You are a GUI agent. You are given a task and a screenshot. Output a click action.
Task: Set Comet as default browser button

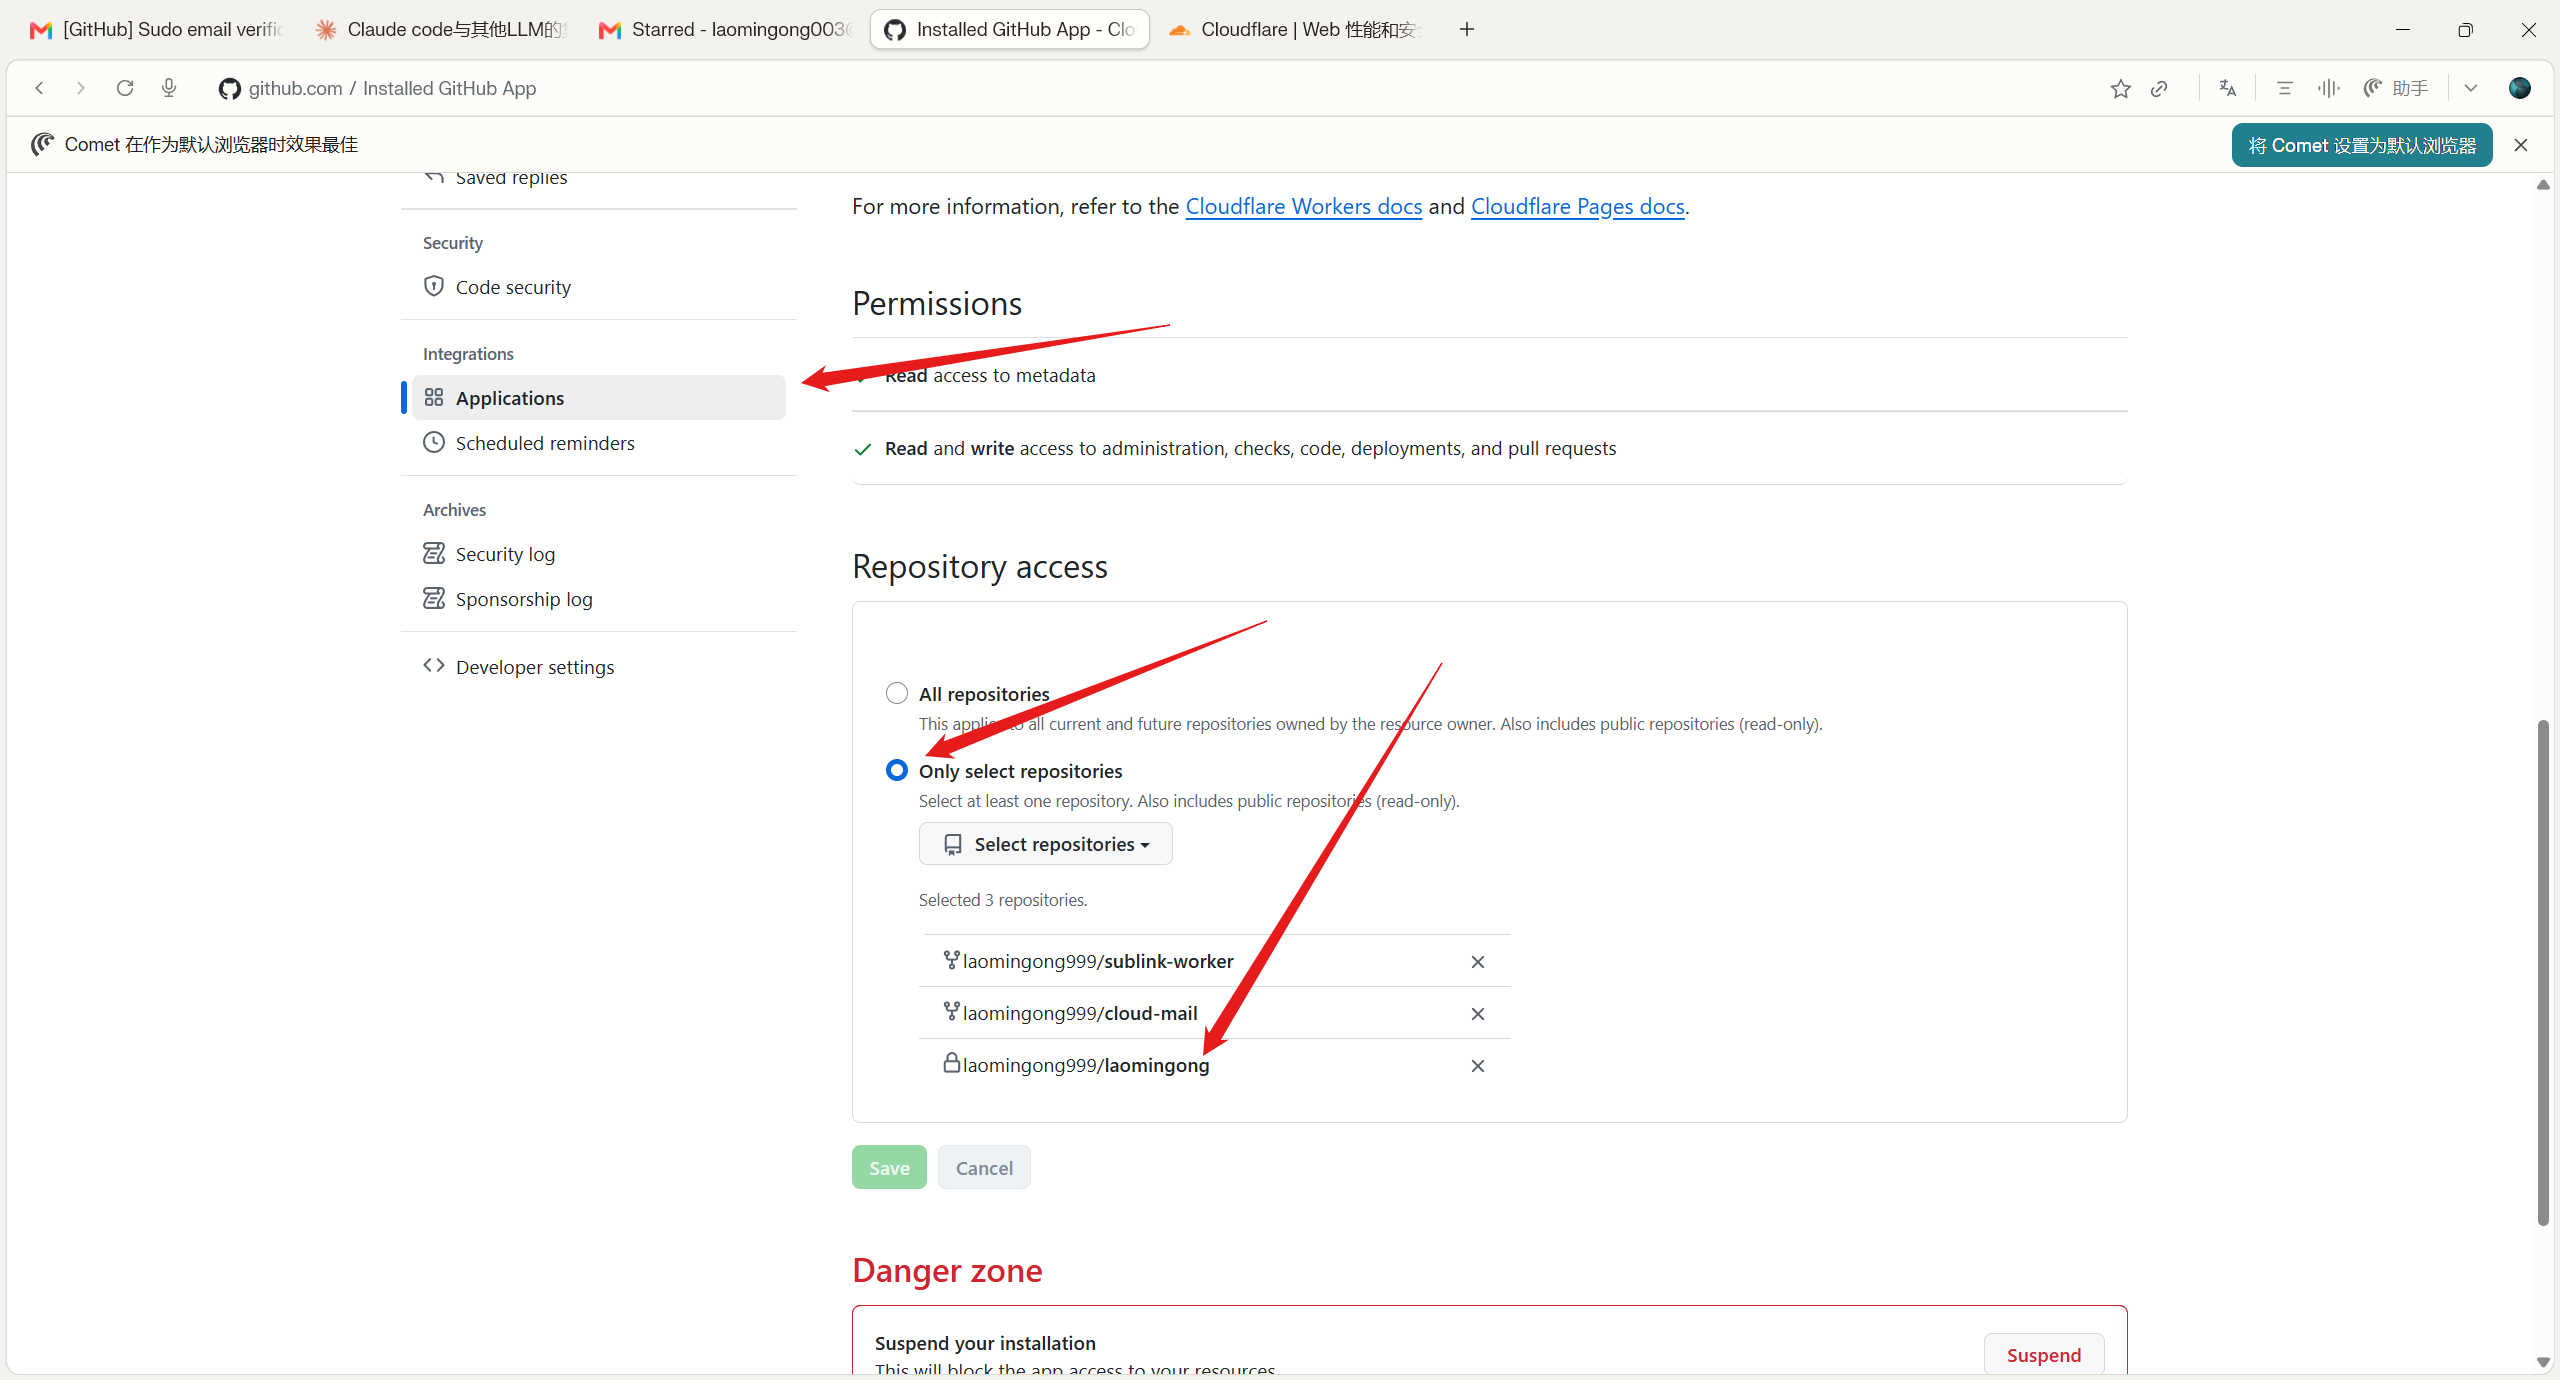2362,145
